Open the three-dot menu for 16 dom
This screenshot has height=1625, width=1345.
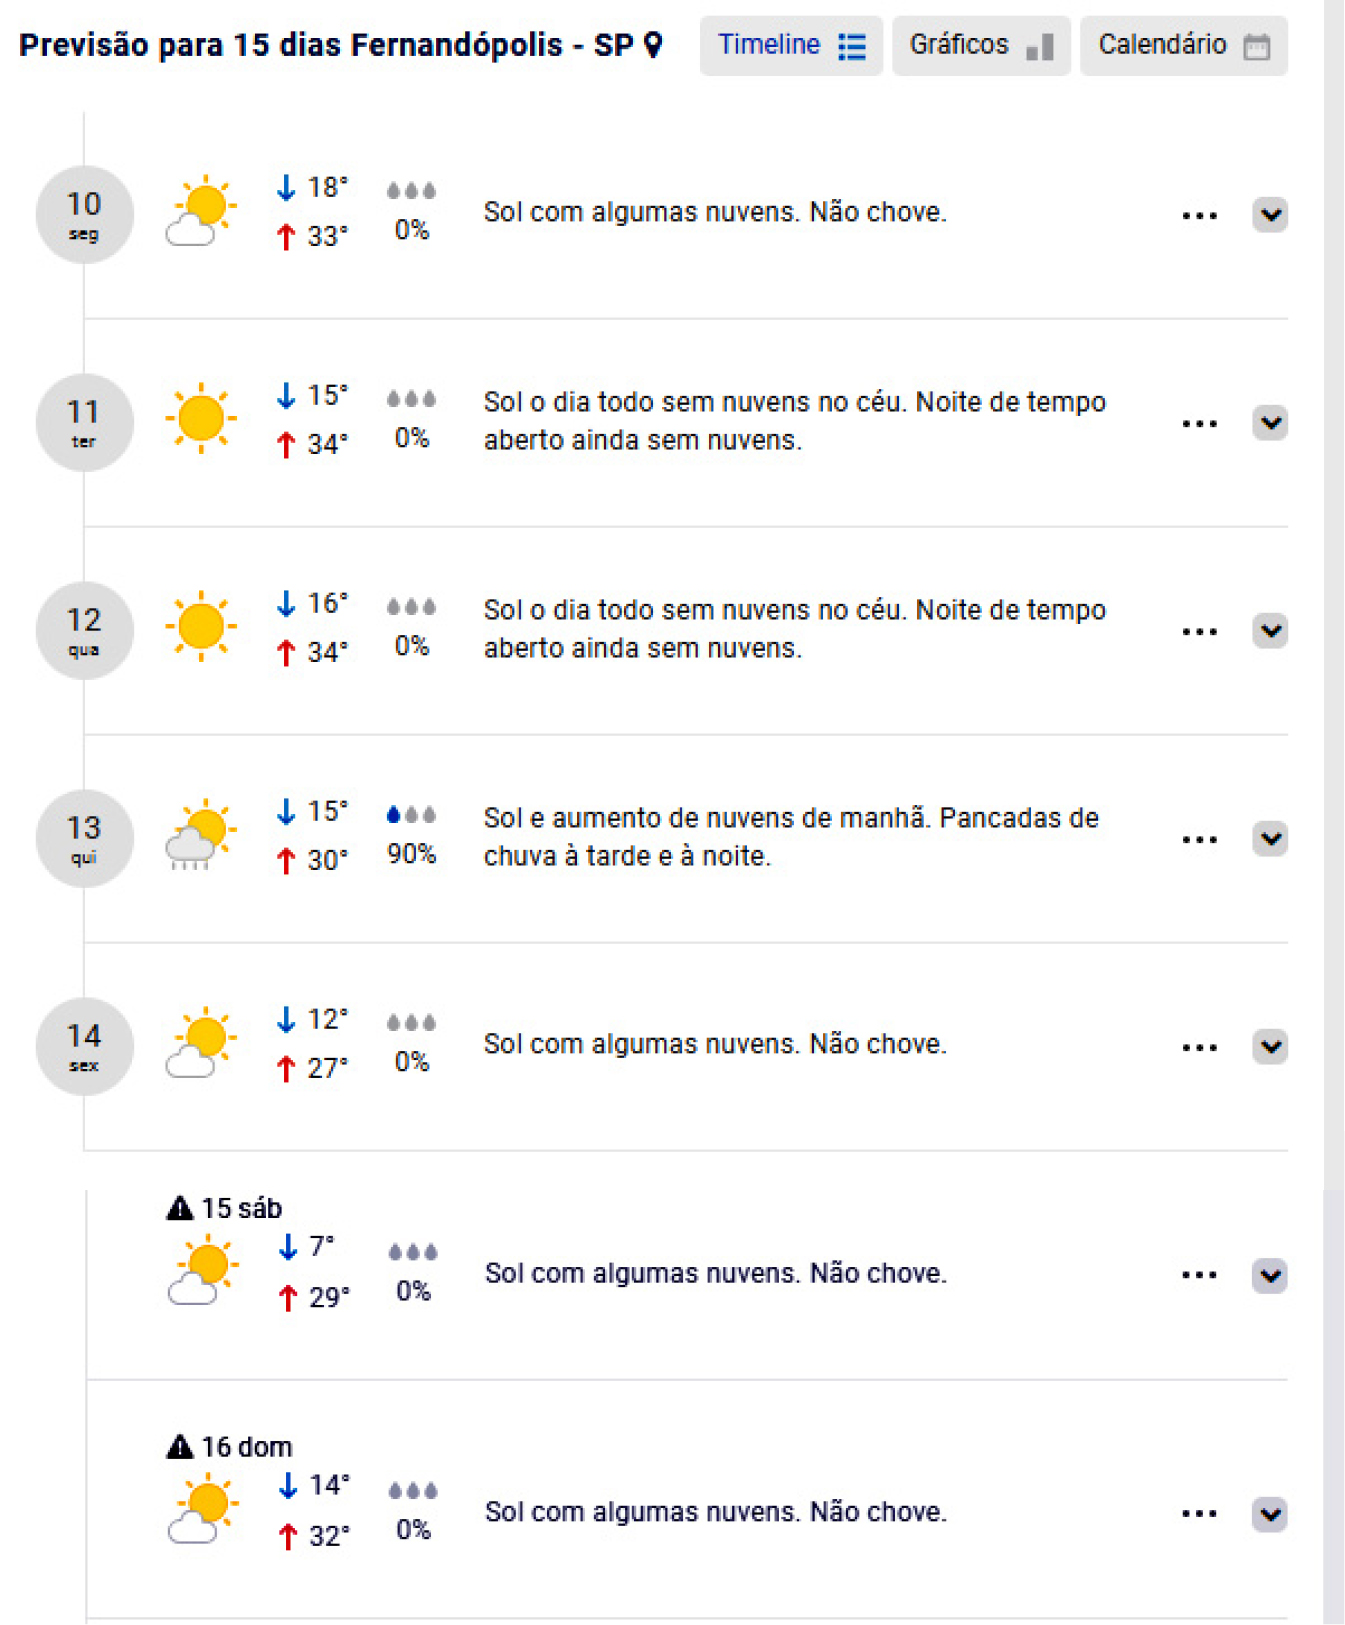click(1199, 1514)
